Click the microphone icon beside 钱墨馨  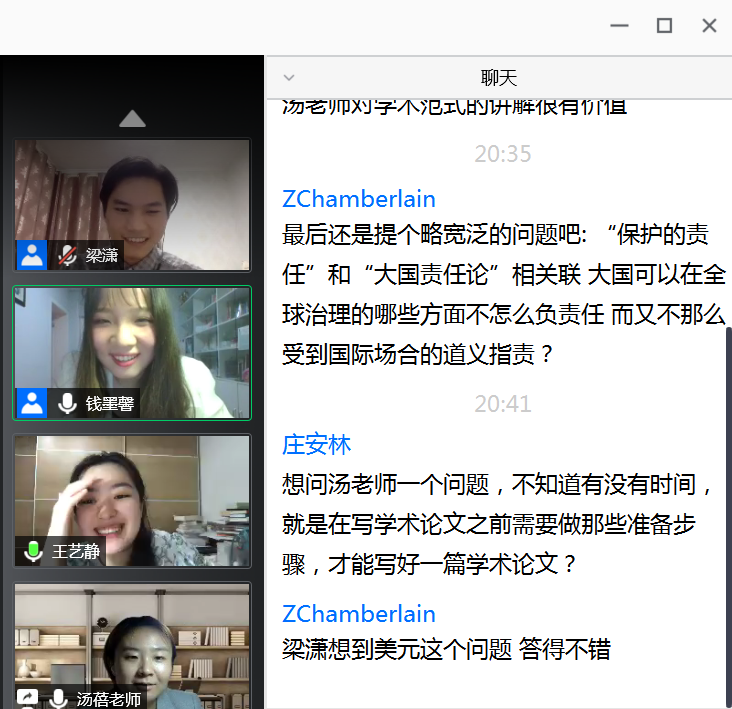tap(68, 403)
